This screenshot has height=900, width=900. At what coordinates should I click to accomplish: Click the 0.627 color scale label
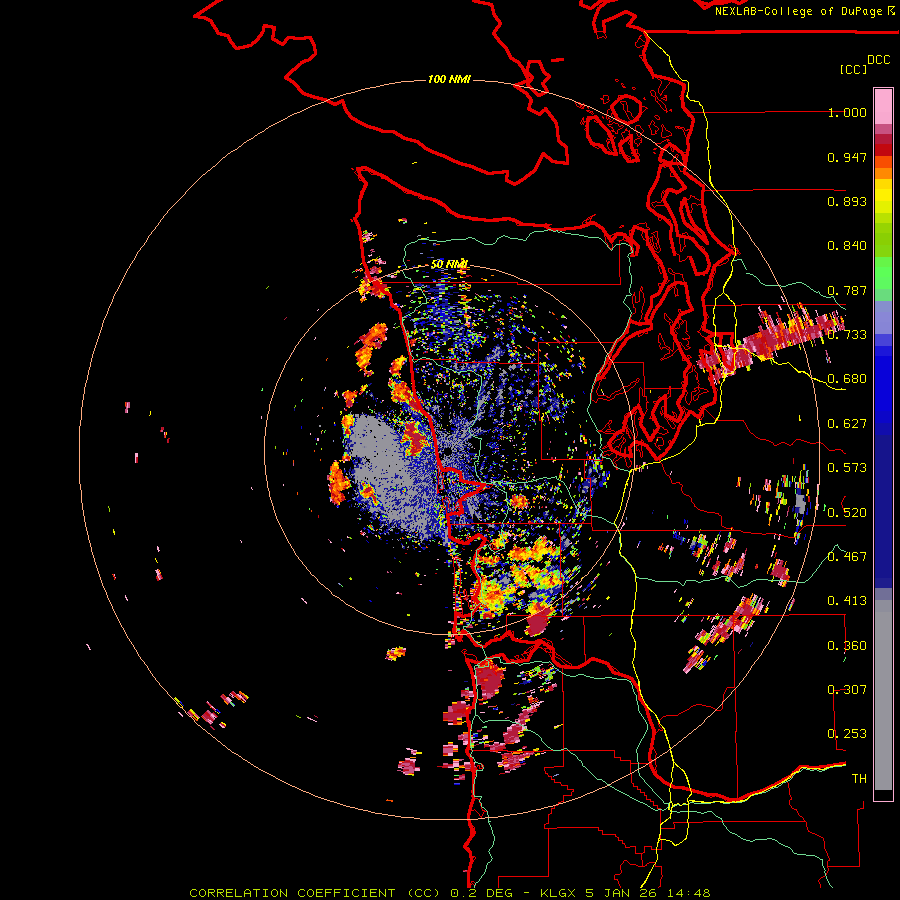point(847,424)
